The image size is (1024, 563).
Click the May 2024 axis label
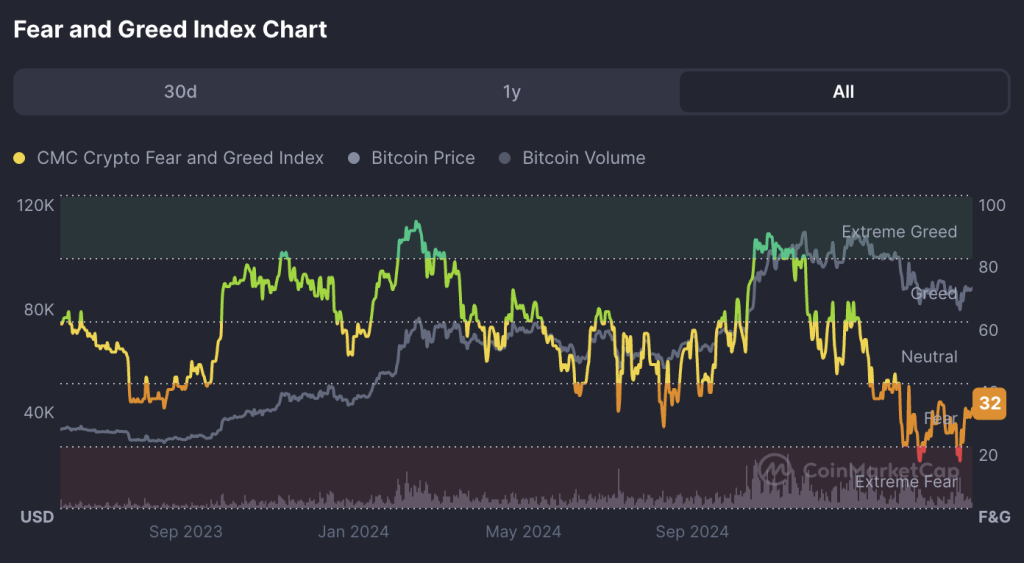[523, 532]
